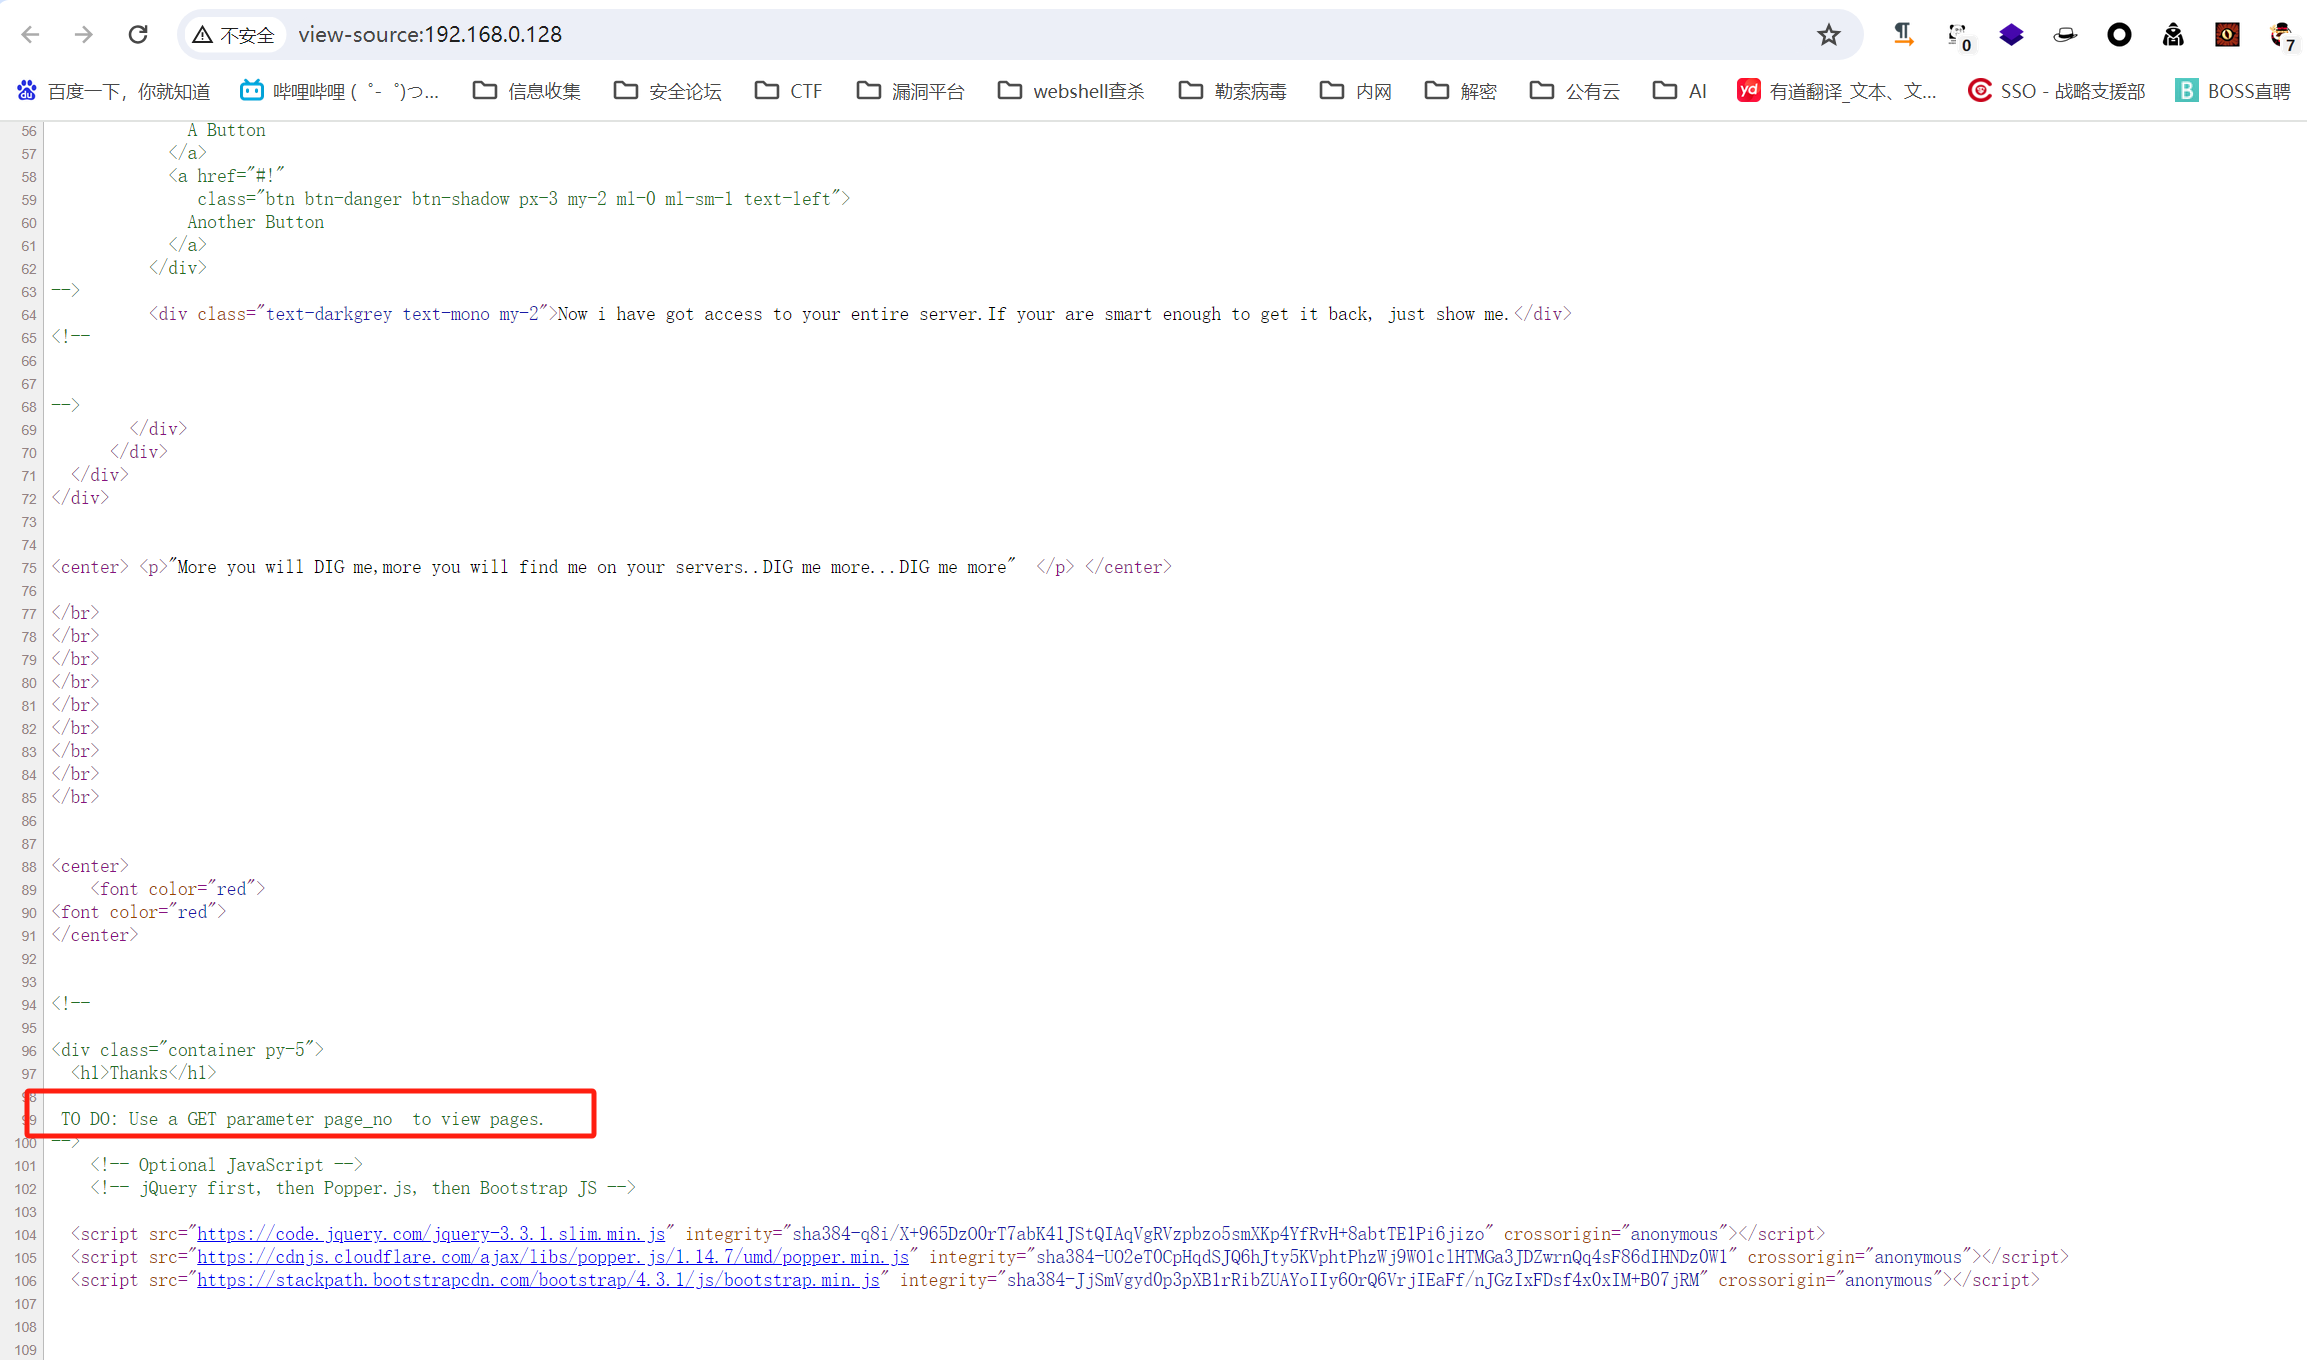Bookmark this page with the star icon
The width and height of the screenshot is (2307, 1360).
click(1828, 35)
